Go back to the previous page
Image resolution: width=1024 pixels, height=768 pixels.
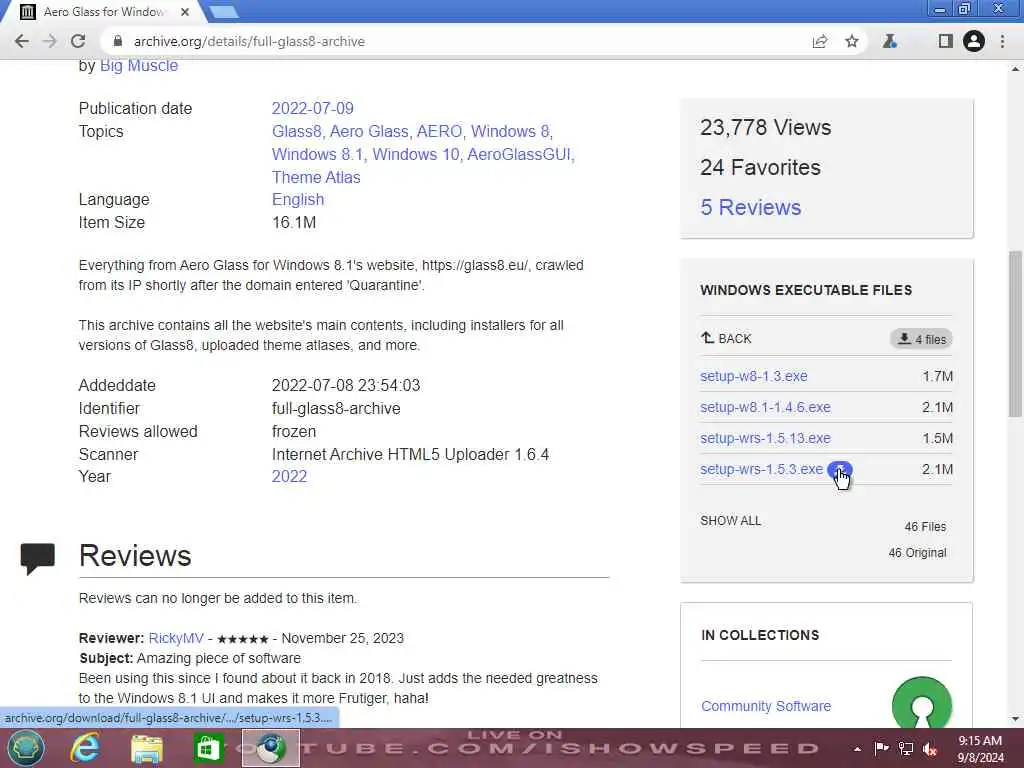22,41
